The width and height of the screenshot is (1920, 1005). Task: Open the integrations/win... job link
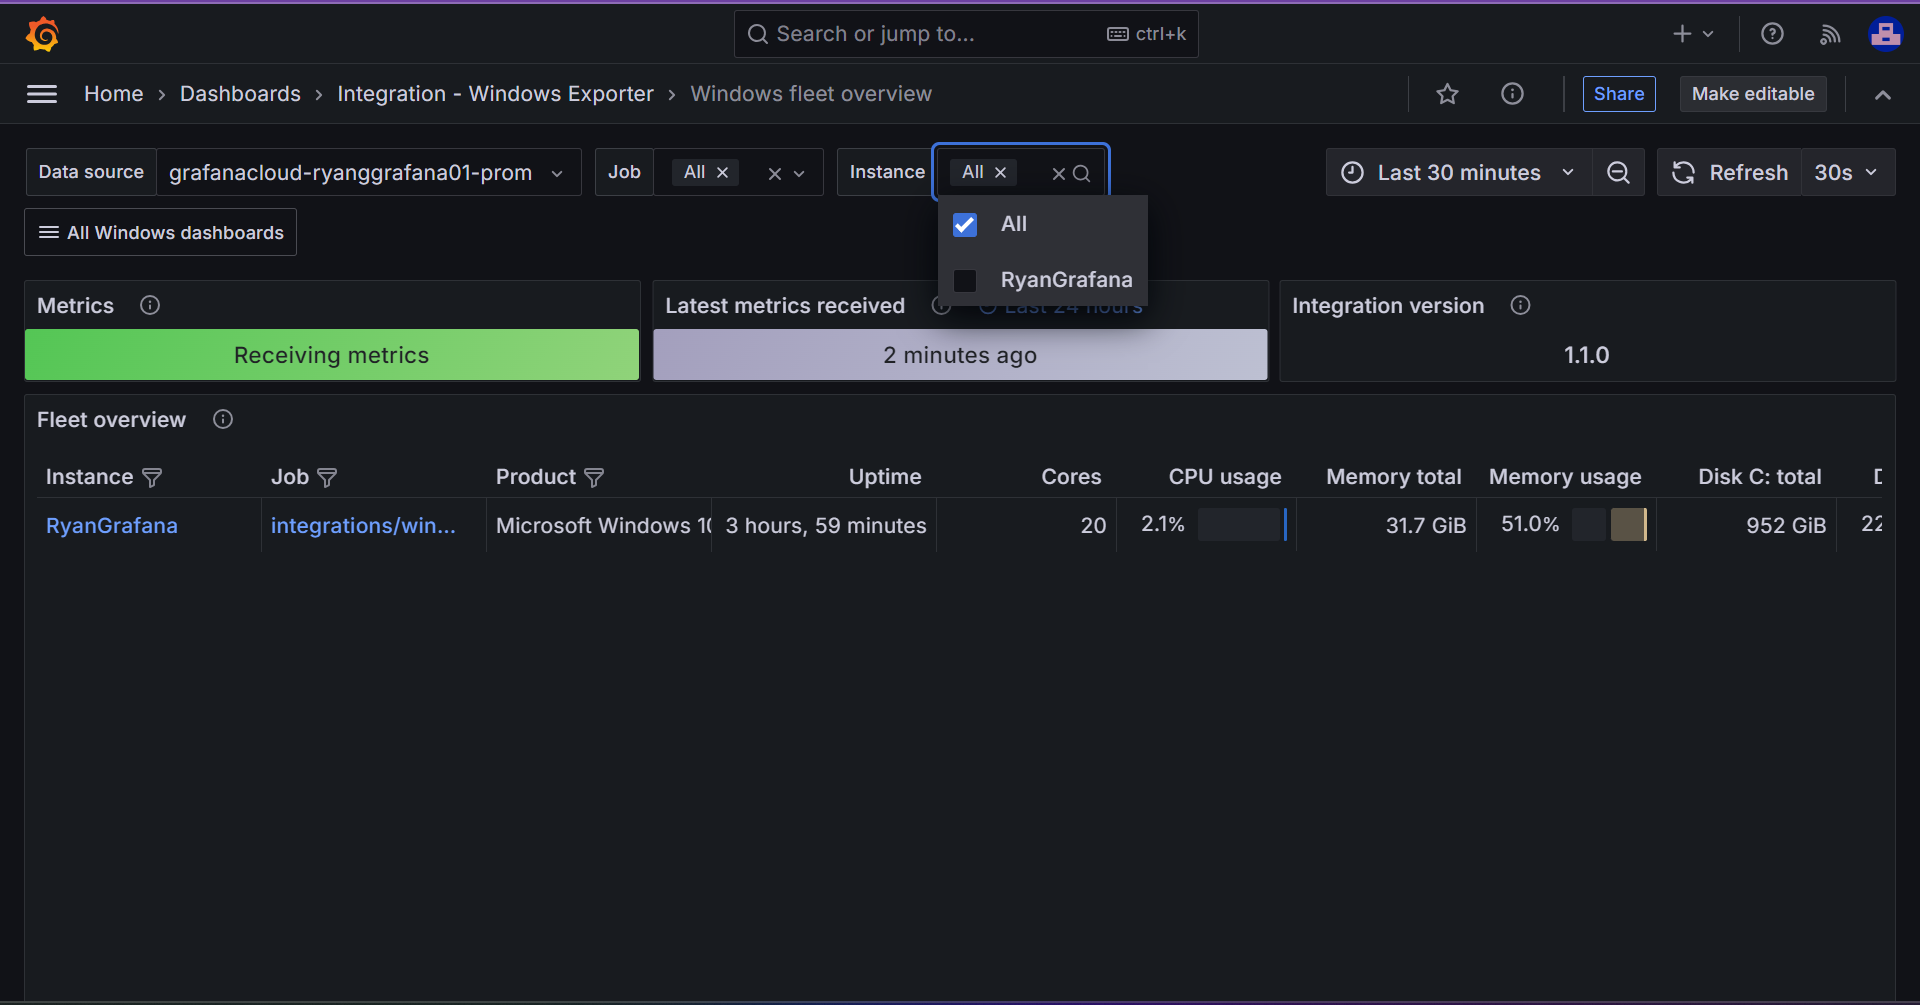point(363,526)
